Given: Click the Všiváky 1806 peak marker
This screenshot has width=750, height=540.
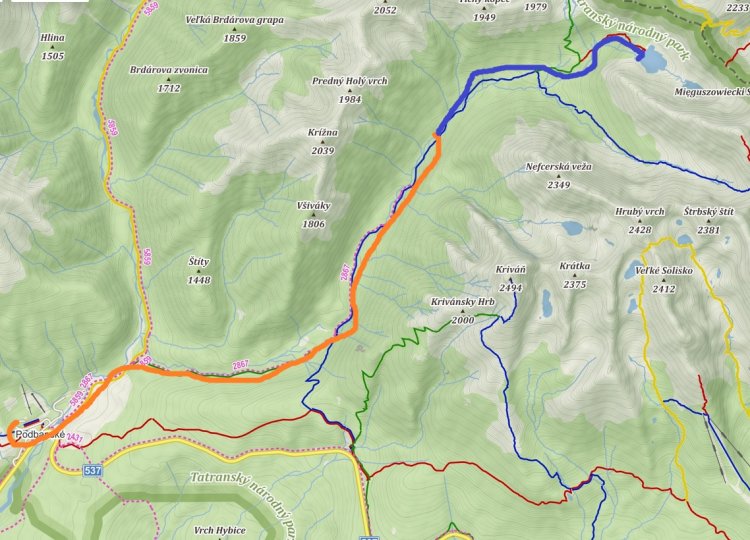Looking at the screenshot, I should (314, 215).
